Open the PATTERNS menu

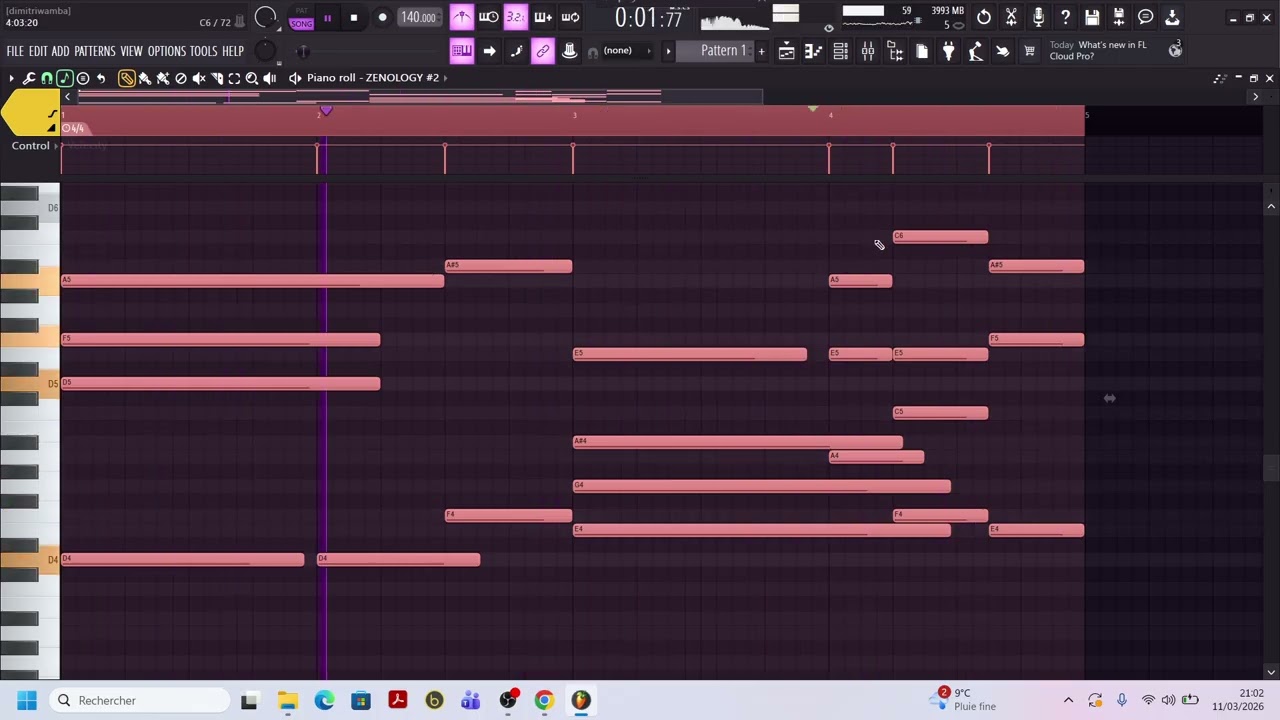[95, 51]
